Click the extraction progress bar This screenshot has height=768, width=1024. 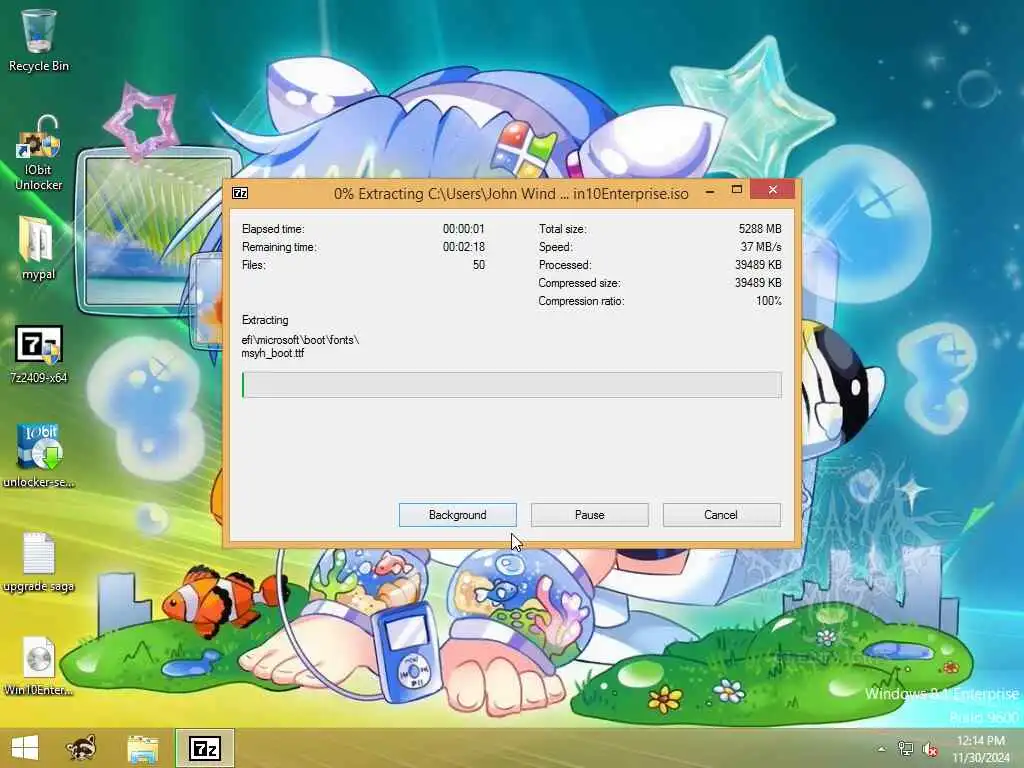[511, 385]
